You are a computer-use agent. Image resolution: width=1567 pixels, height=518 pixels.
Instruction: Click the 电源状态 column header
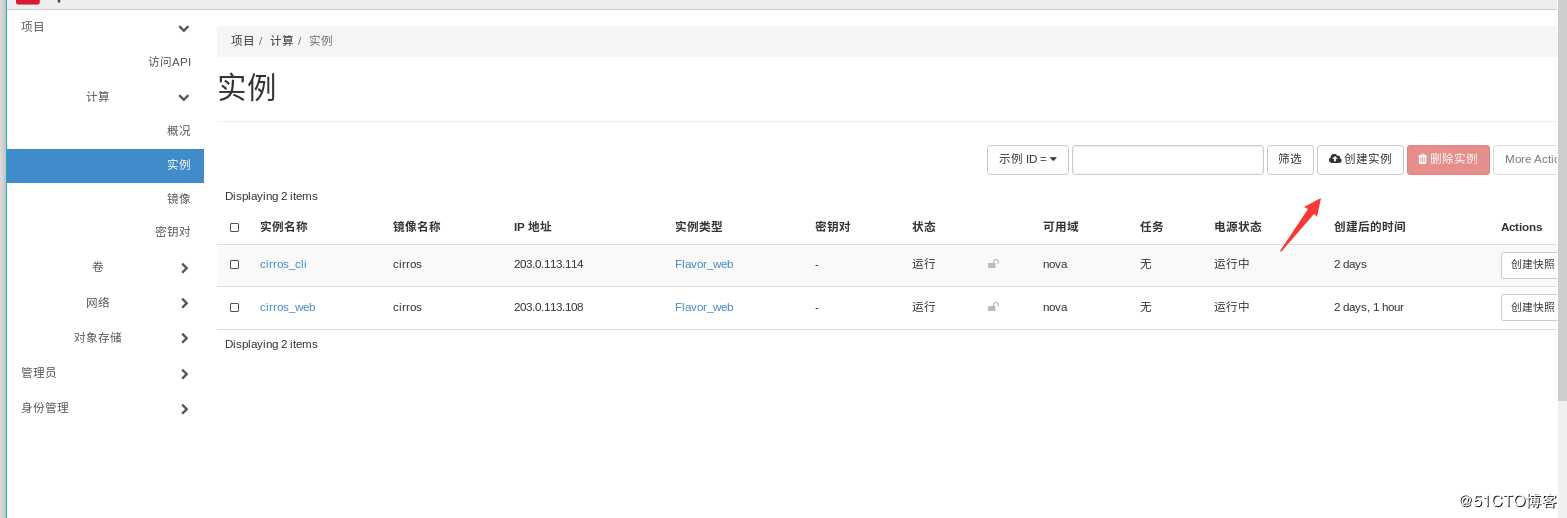(x=1238, y=227)
